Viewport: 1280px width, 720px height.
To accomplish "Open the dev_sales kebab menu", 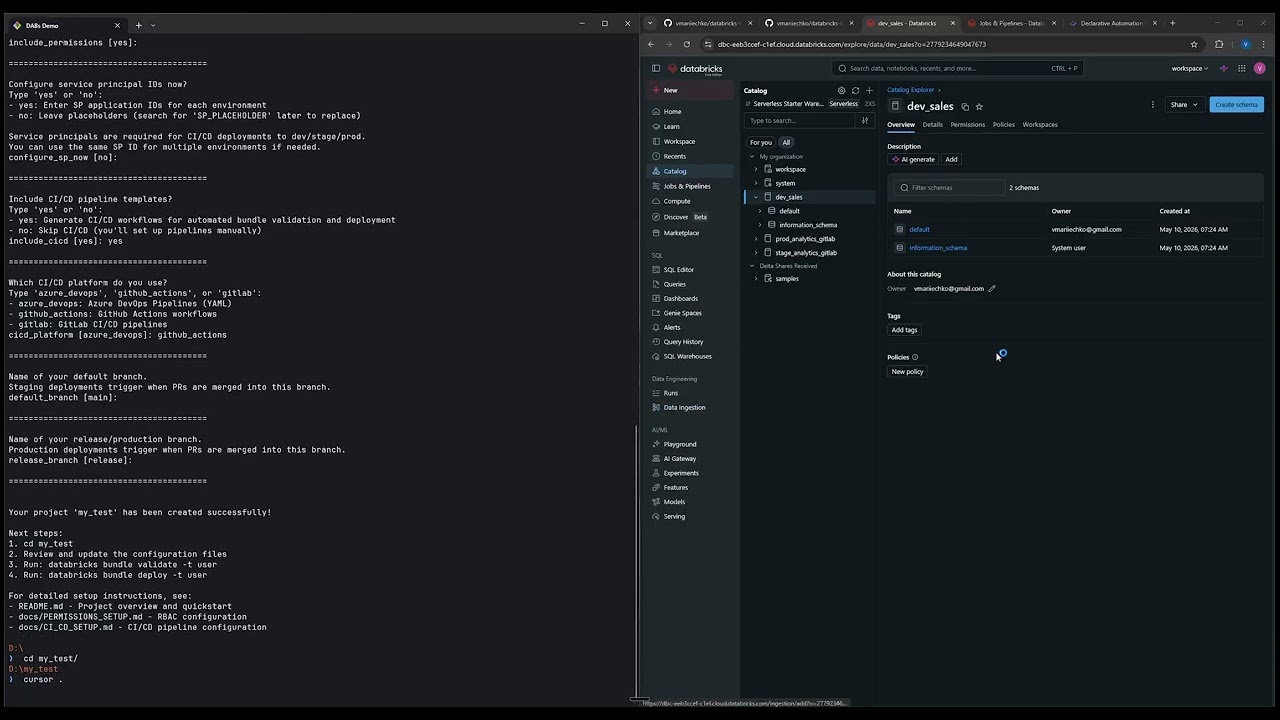I will pos(1152,104).
